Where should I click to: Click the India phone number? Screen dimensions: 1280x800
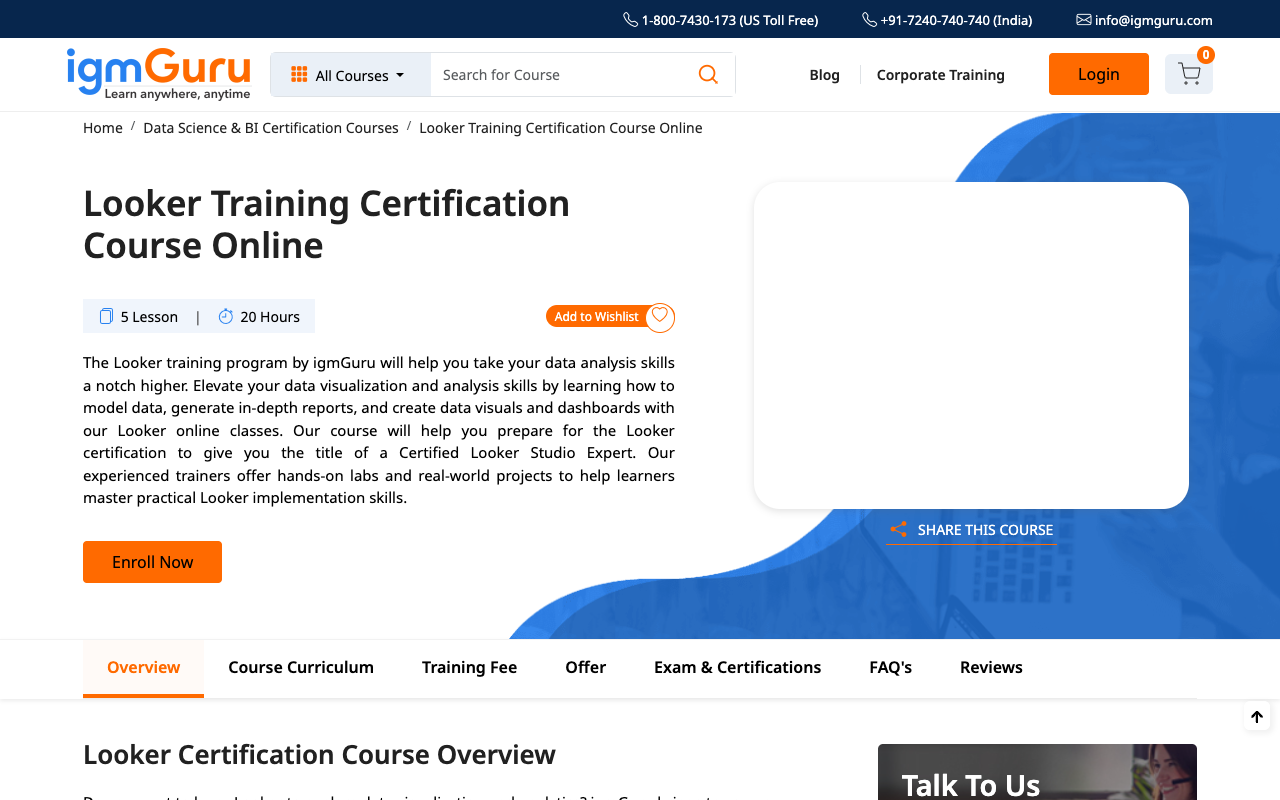(947, 20)
